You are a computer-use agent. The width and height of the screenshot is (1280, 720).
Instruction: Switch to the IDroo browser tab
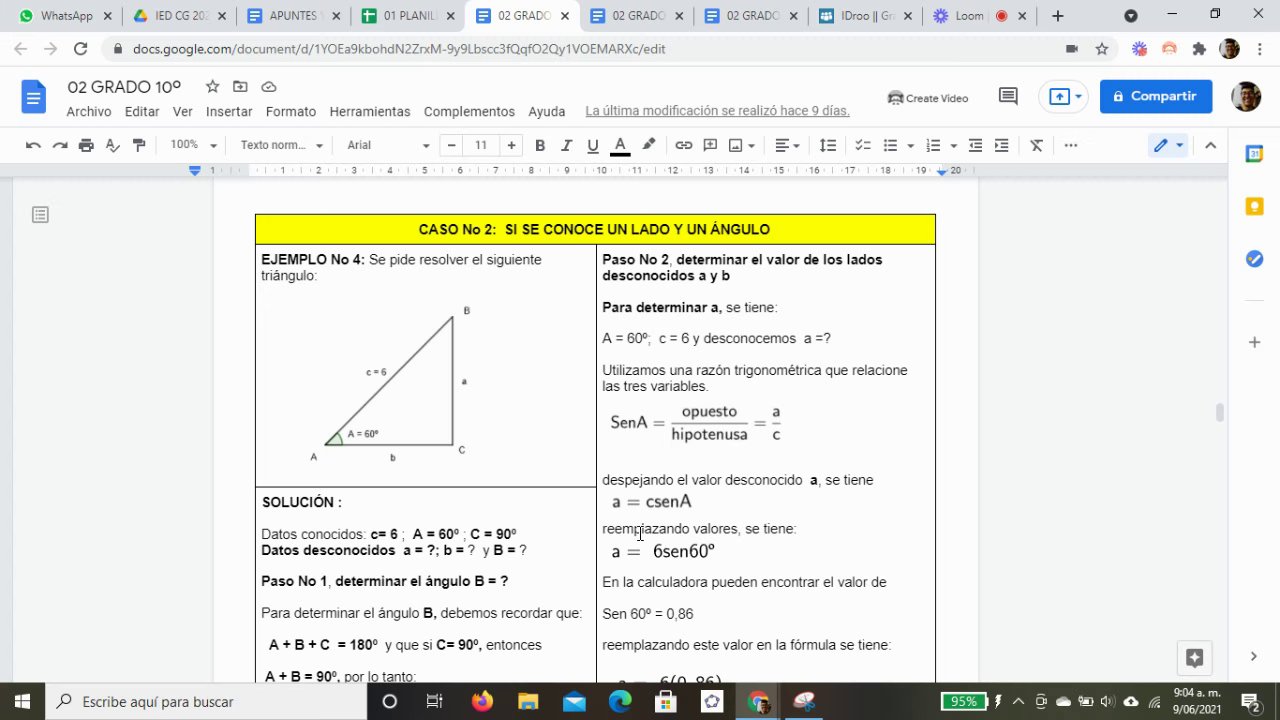(866, 16)
